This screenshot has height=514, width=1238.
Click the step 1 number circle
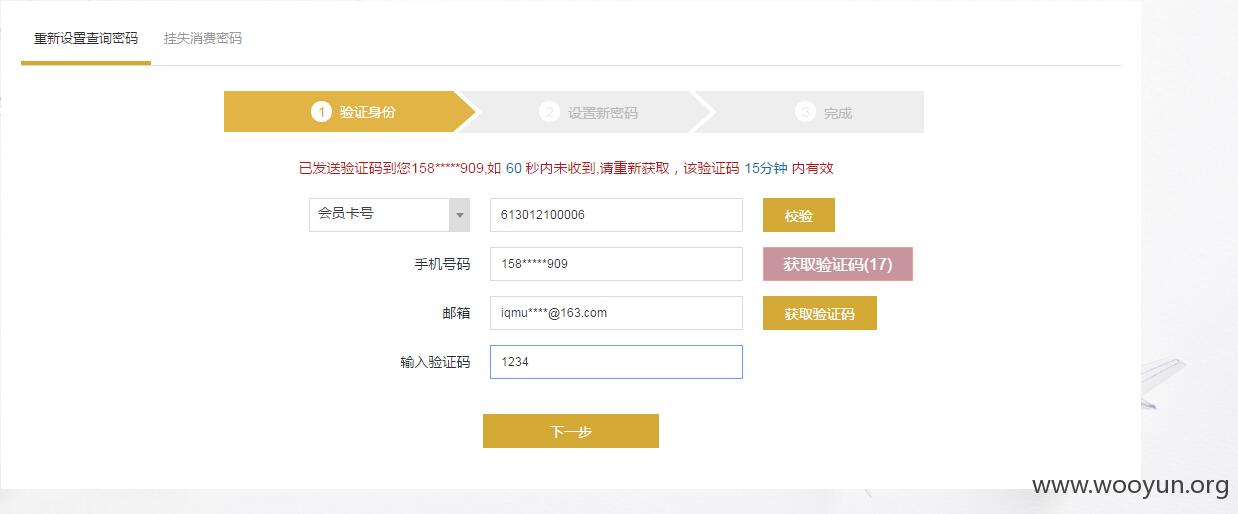tap(321, 112)
